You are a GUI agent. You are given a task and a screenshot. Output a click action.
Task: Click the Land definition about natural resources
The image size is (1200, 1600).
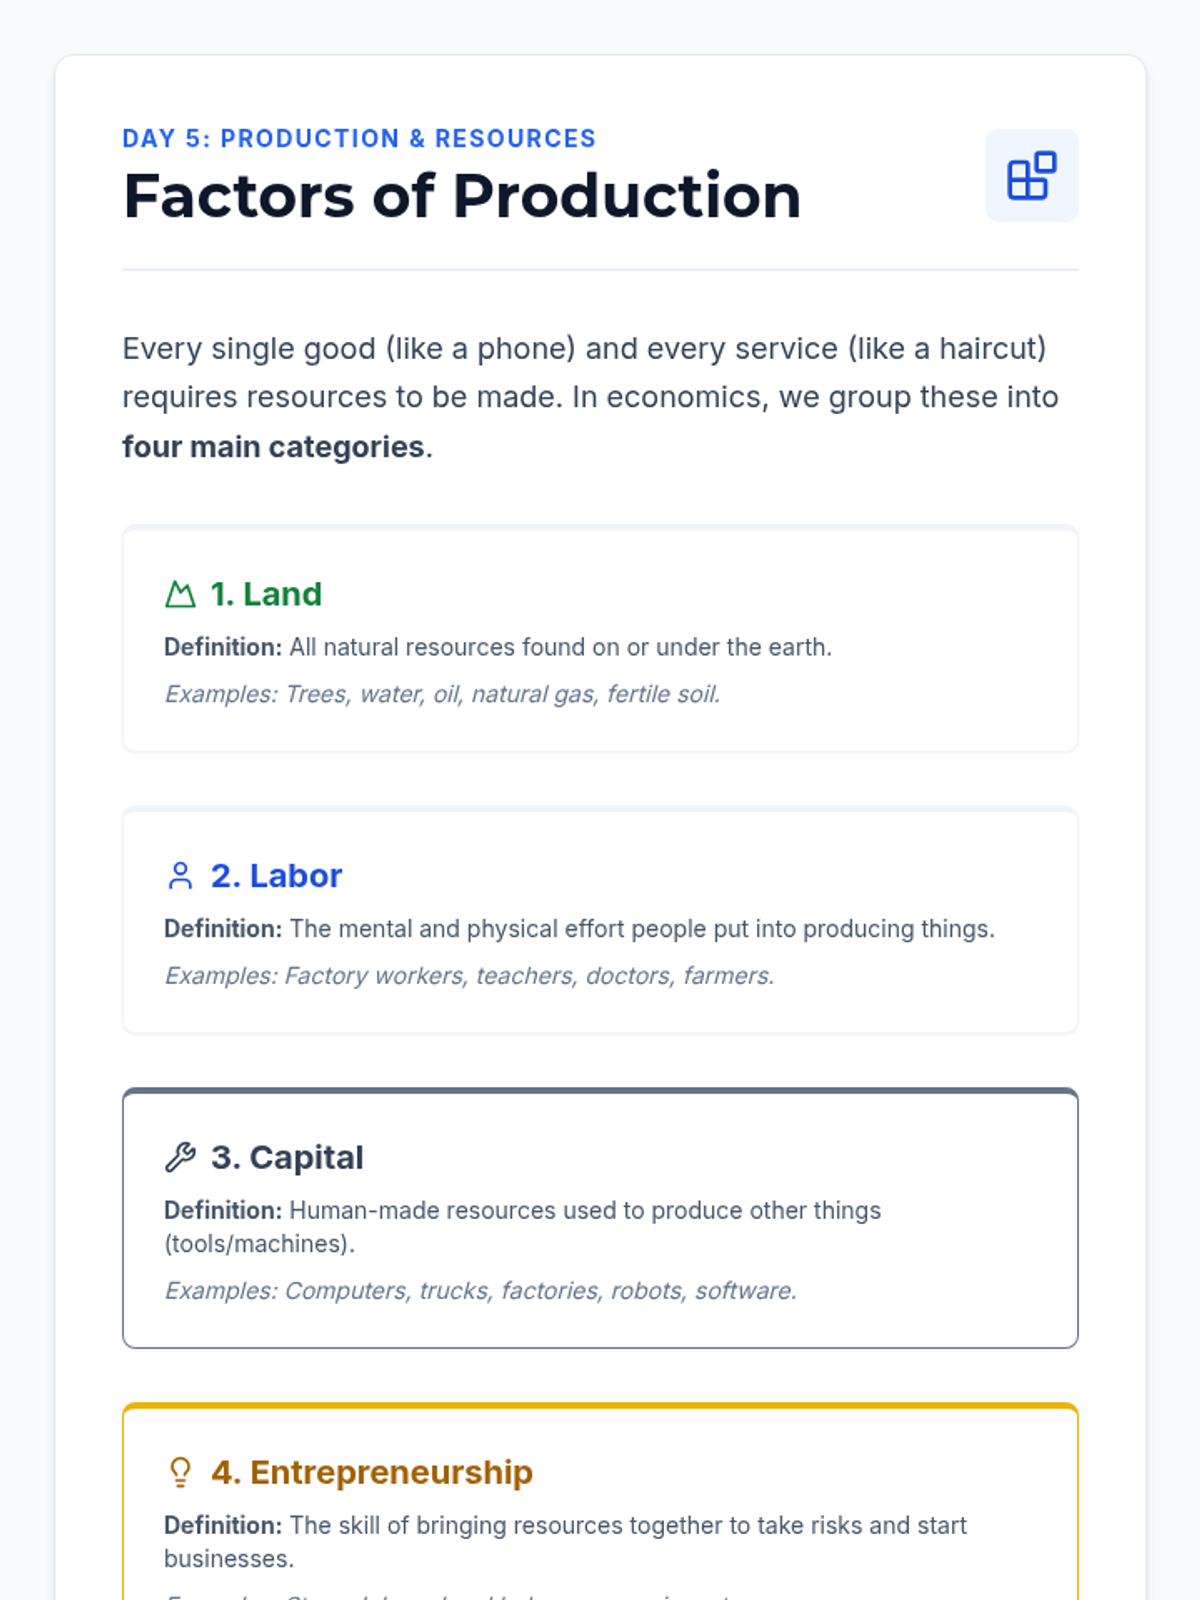click(x=498, y=647)
